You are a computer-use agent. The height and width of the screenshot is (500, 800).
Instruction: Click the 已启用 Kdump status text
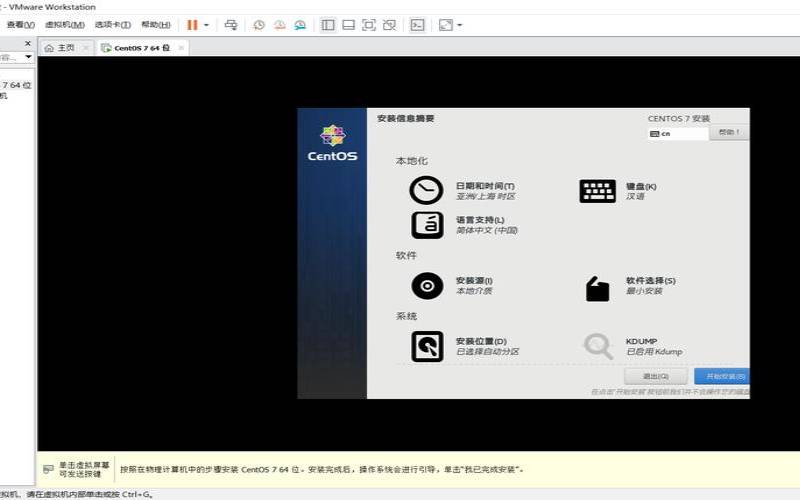tap(654, 352)
